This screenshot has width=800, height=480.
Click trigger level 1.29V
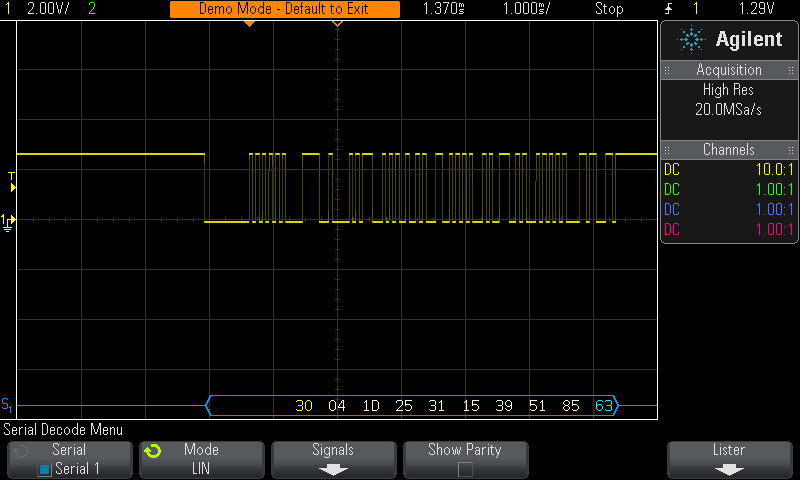click(757, 9)
